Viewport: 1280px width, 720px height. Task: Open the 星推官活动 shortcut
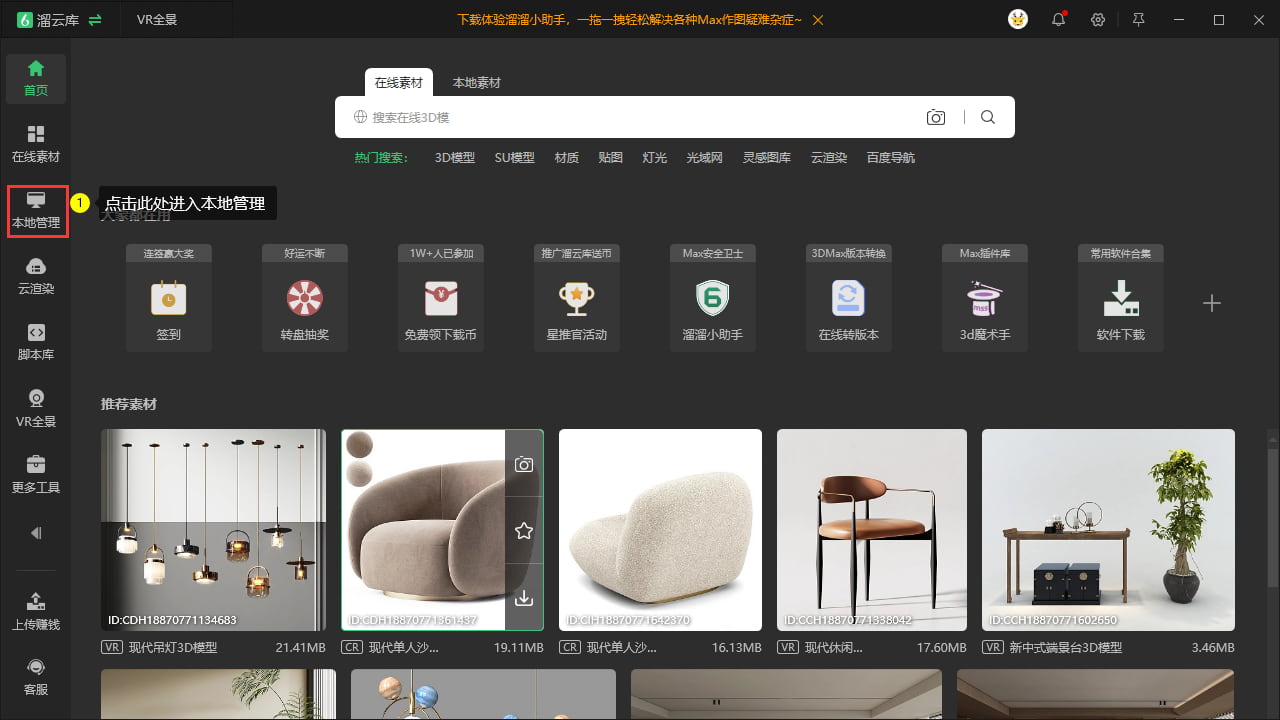577,298
